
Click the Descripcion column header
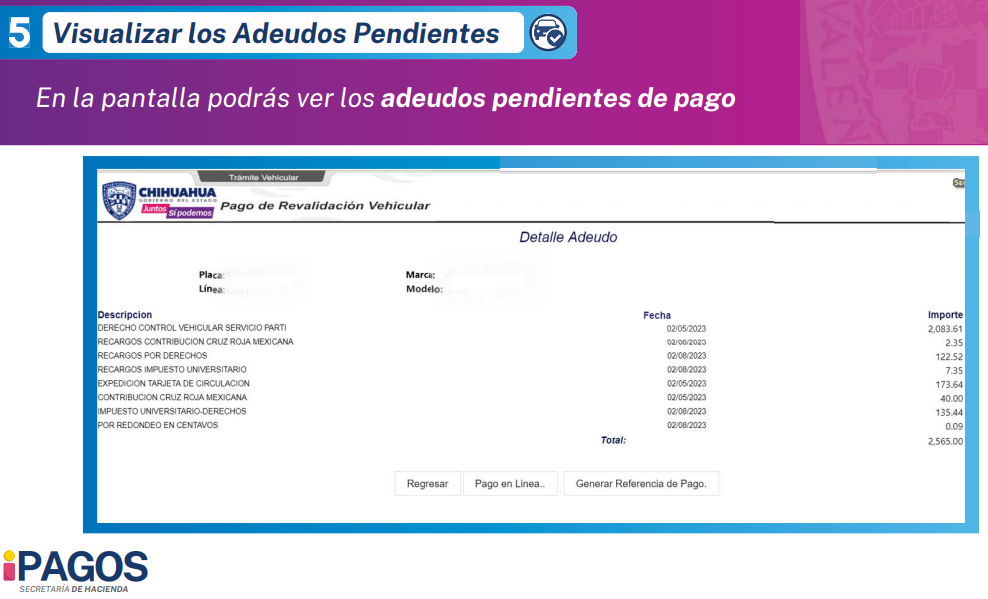[x=125, y=314]
